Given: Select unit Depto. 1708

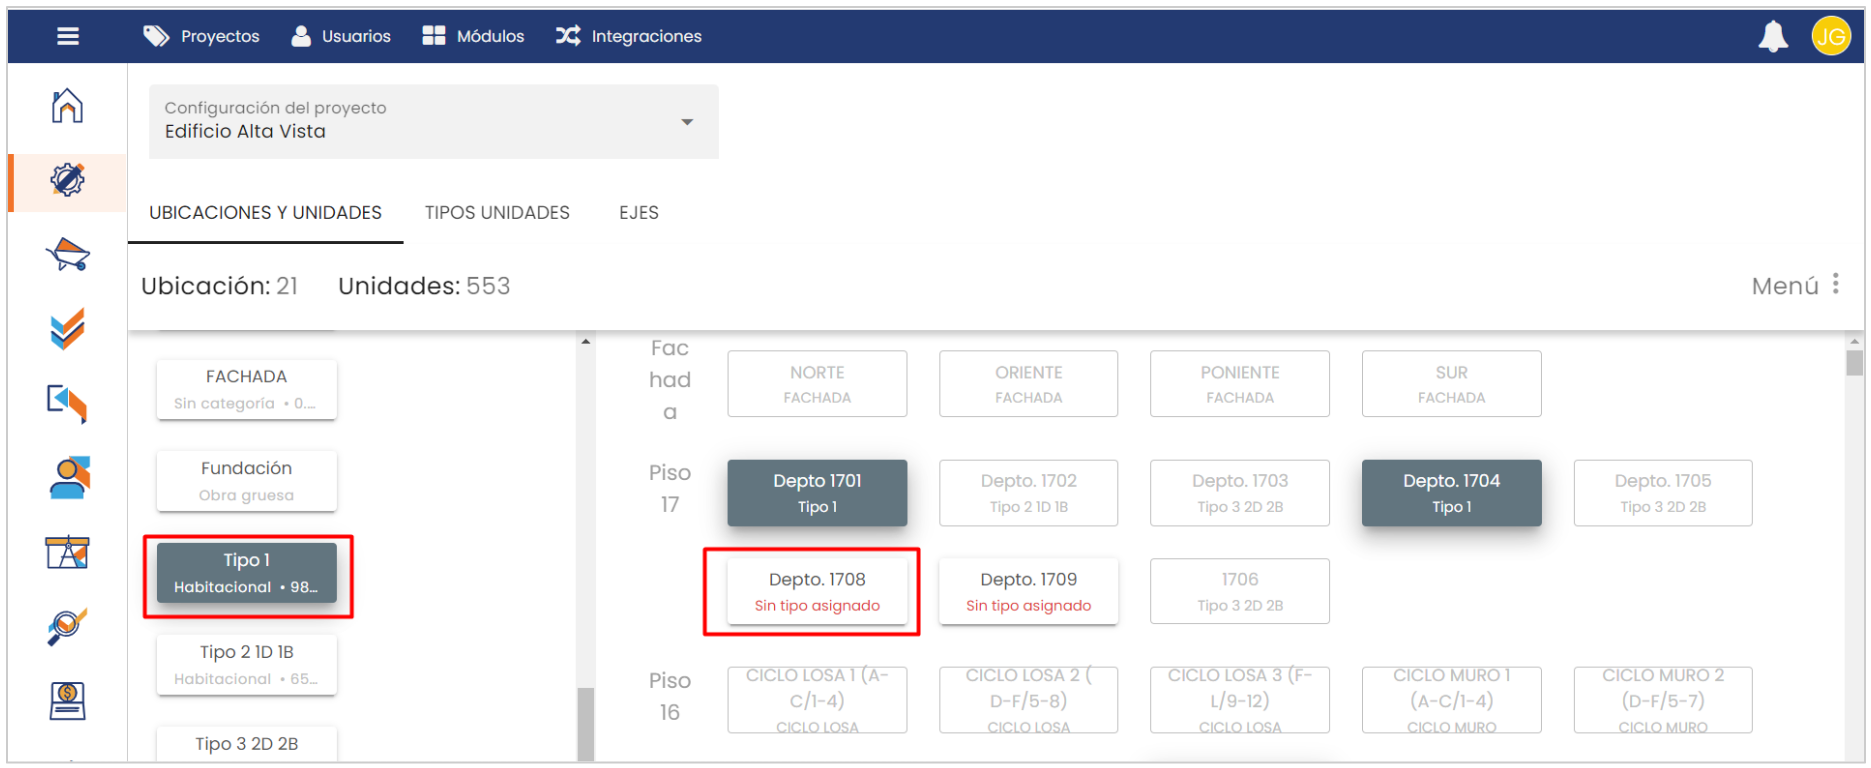Looking at the screenshot, I should (817, 591).
